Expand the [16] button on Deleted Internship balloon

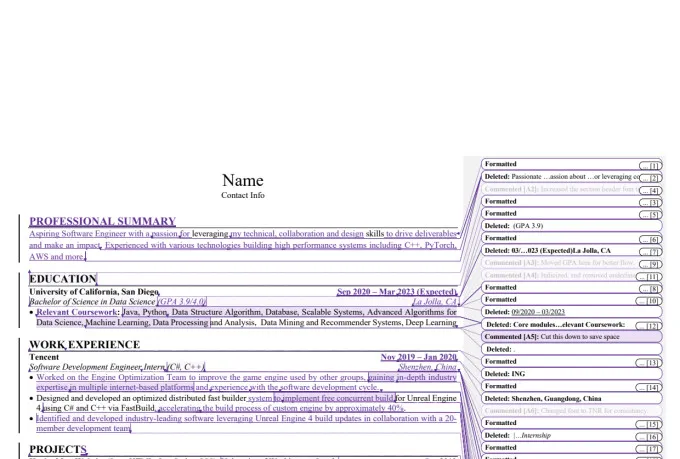click(649, 437)
